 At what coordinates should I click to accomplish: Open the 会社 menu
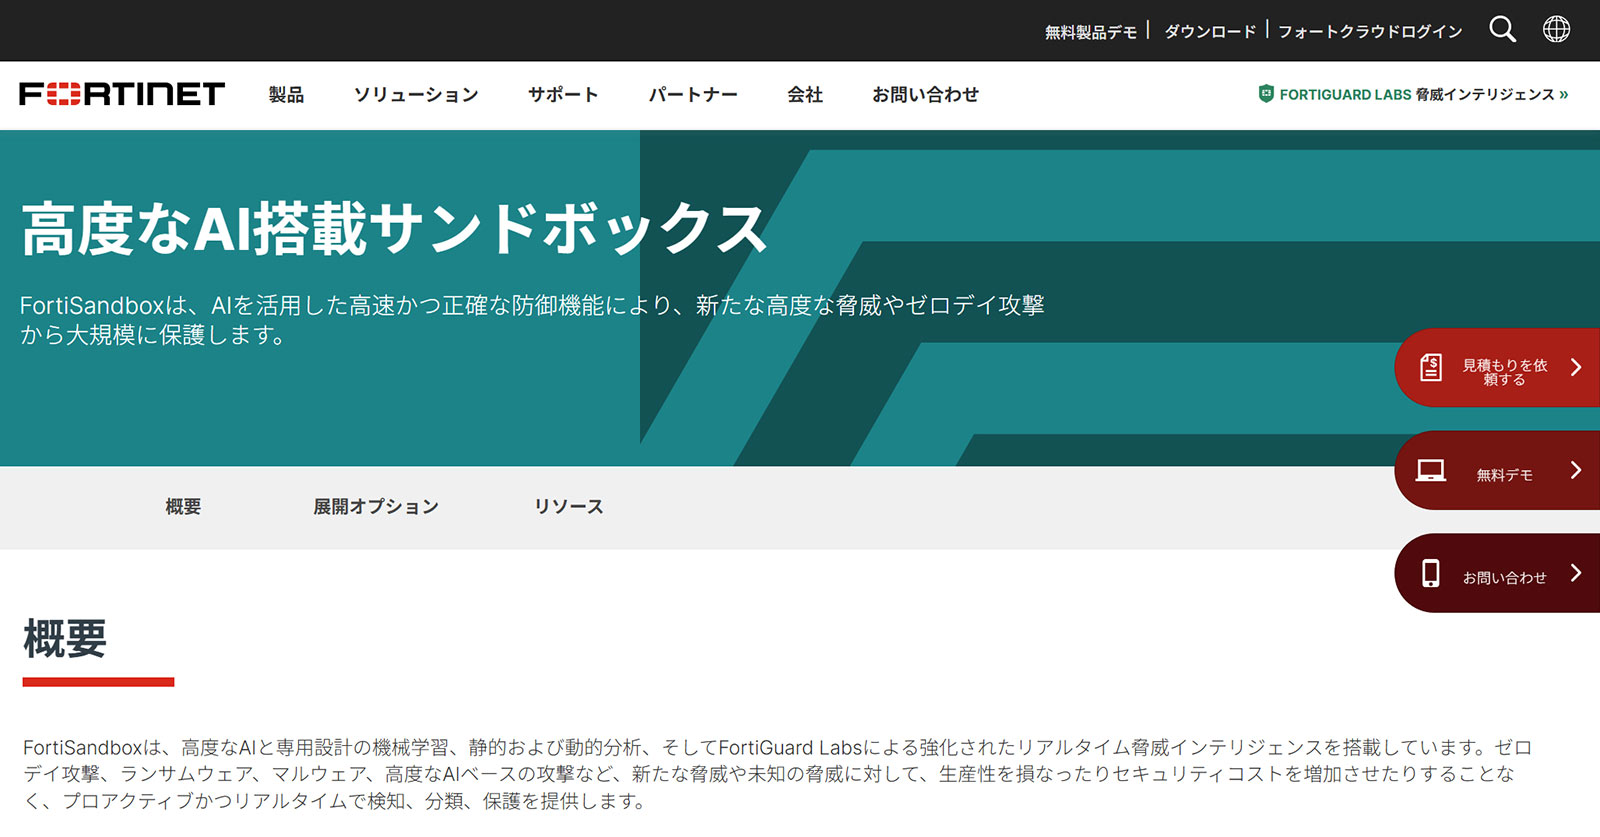point(805,95)
